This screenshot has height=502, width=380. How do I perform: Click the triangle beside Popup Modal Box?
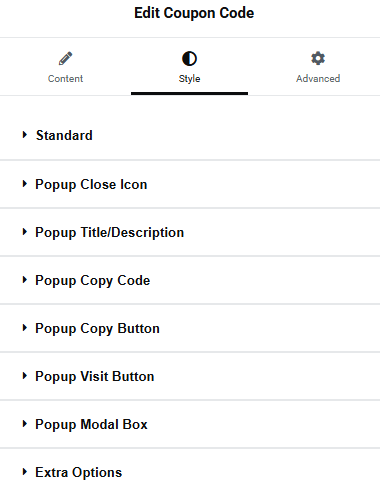[x=25, y=424]
